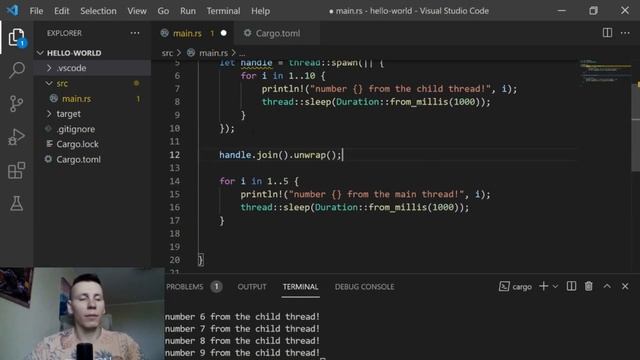
Task: Split the editor to the right
Action: 607,33
